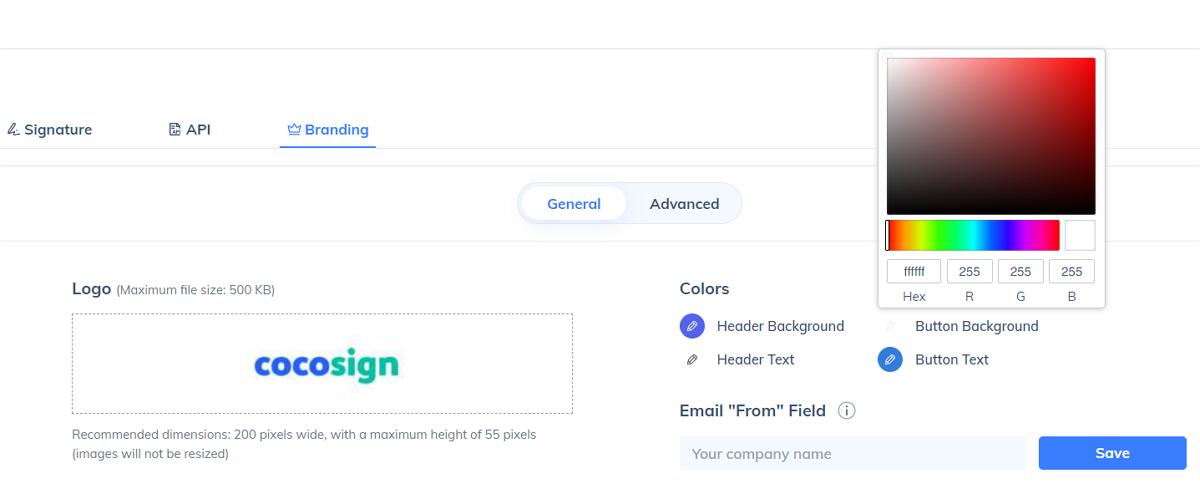Click the Header Background pencil icon
This screenshot has width=1200, height=494.
(692, 326)
